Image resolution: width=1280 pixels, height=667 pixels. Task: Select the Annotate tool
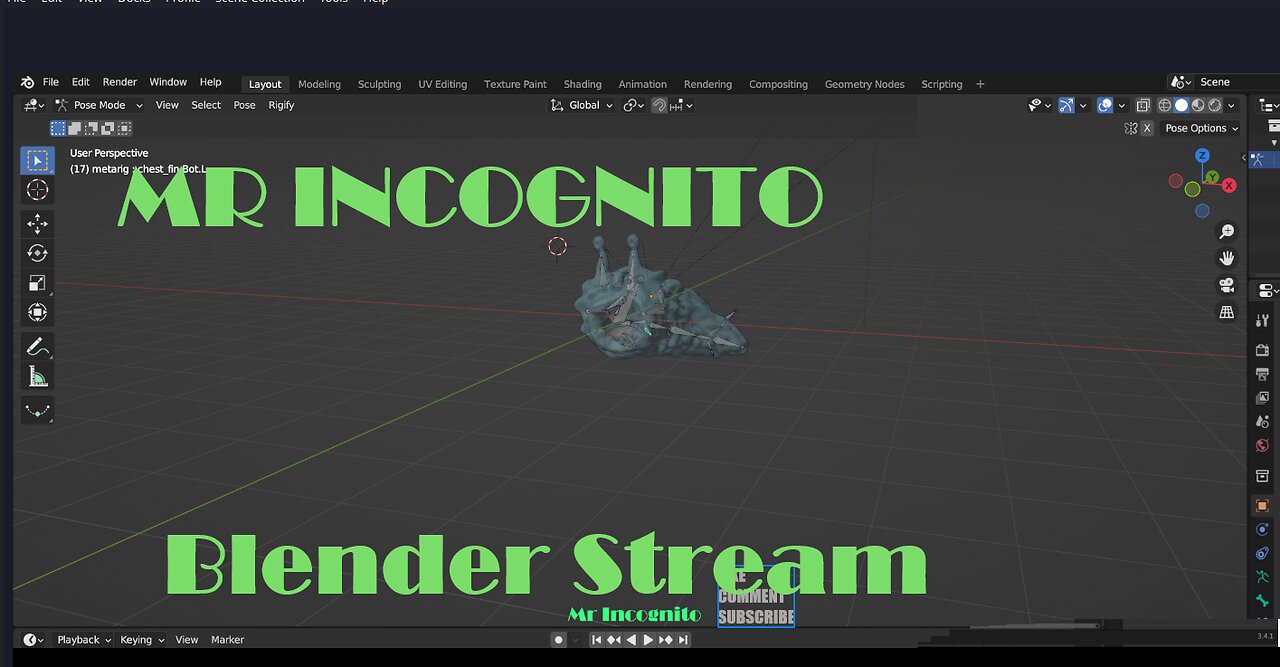(x=38, y=347)
